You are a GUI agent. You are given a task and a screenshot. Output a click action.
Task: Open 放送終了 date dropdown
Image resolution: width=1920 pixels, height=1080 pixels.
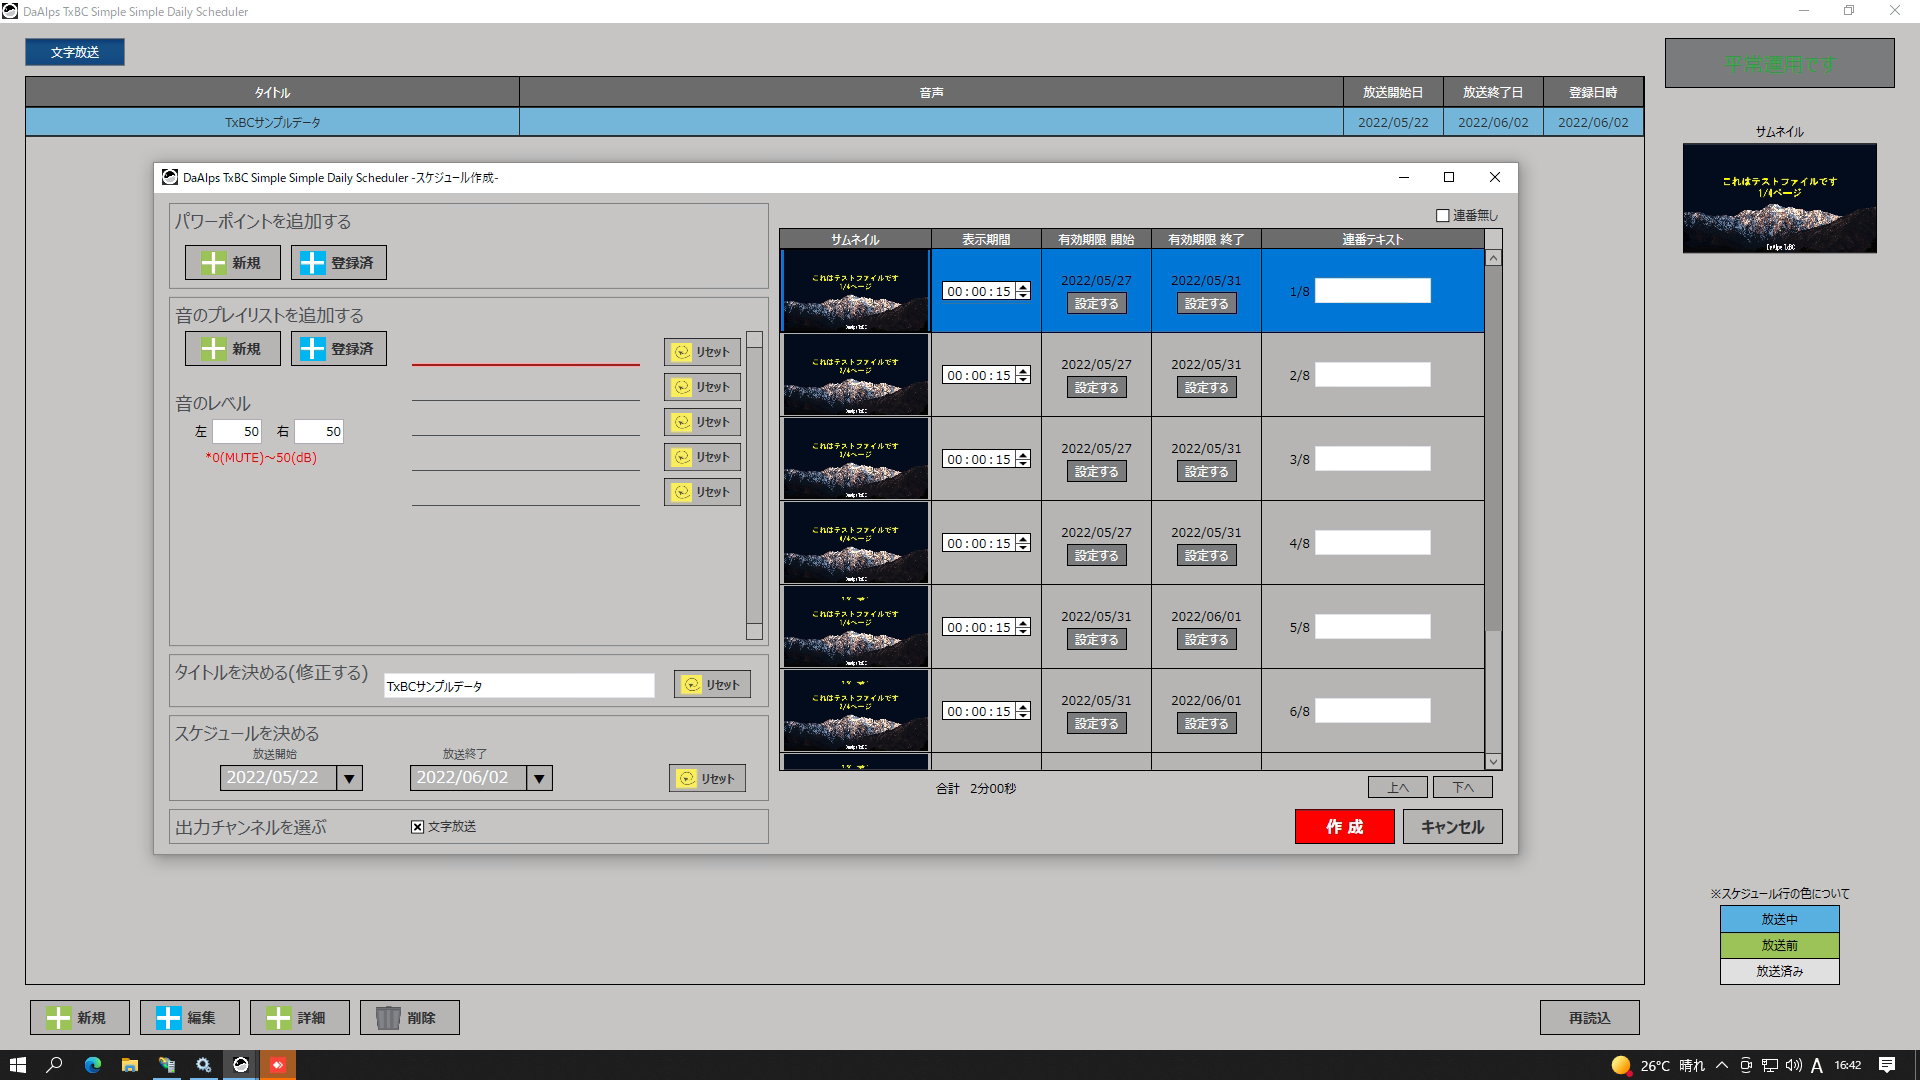coord(539,778)
